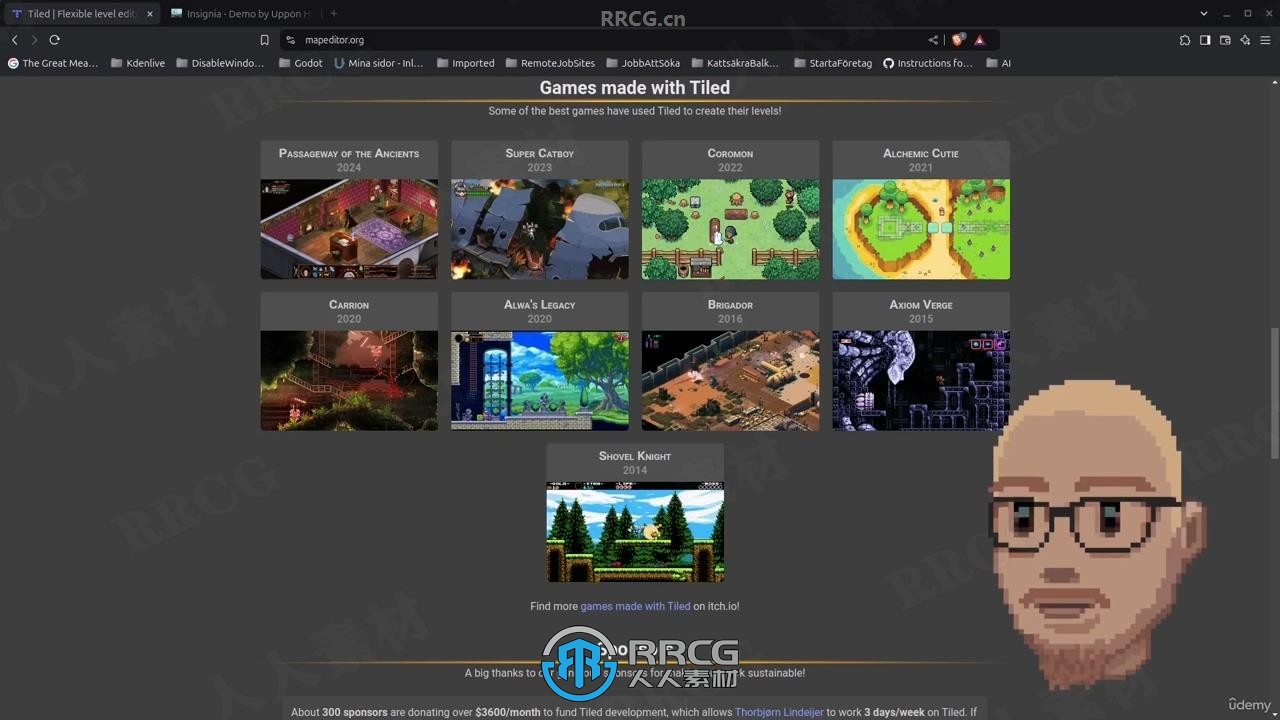Open The Great Mea... bookmark
1280x720 pixels.
click(x=53, y=63)
